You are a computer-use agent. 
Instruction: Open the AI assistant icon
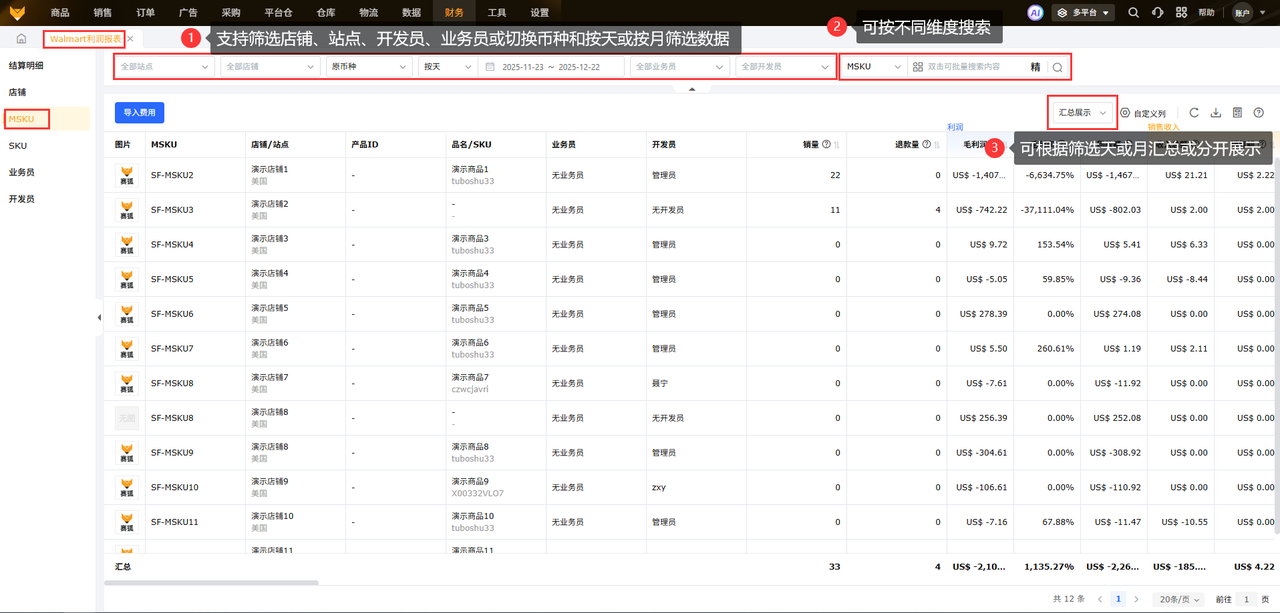coord(1035,13)
